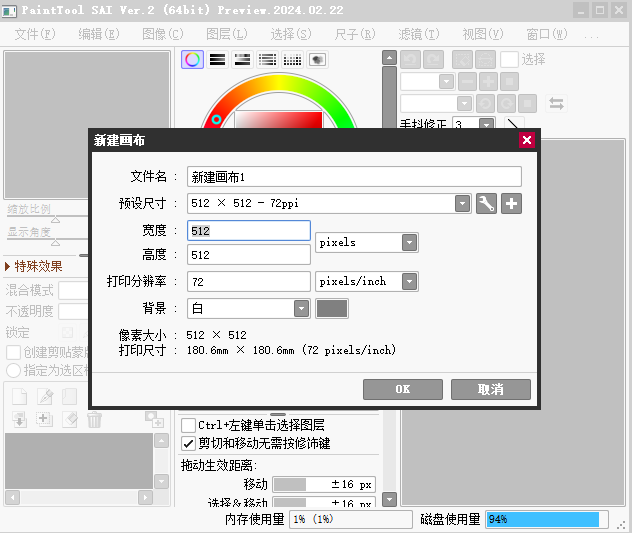Viewport: 632px width, 533px height.
Task: Show the HSV sliders panel icon
Action: pyautogui.click(x=242, y=60)
